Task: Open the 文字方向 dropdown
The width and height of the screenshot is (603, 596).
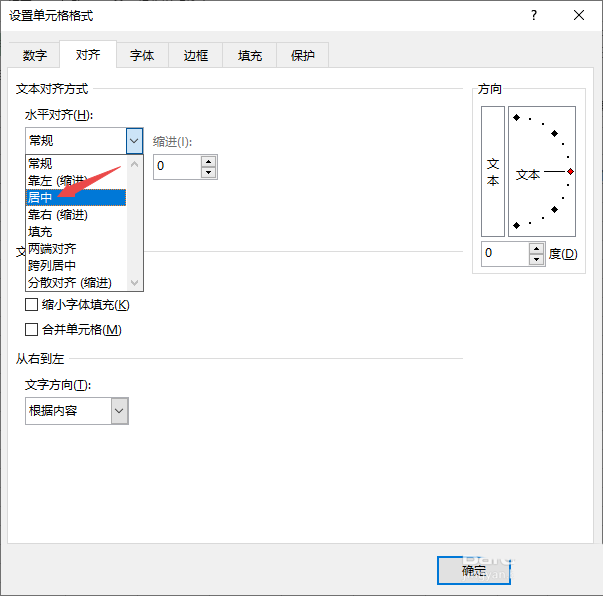Action: [119, 410]
